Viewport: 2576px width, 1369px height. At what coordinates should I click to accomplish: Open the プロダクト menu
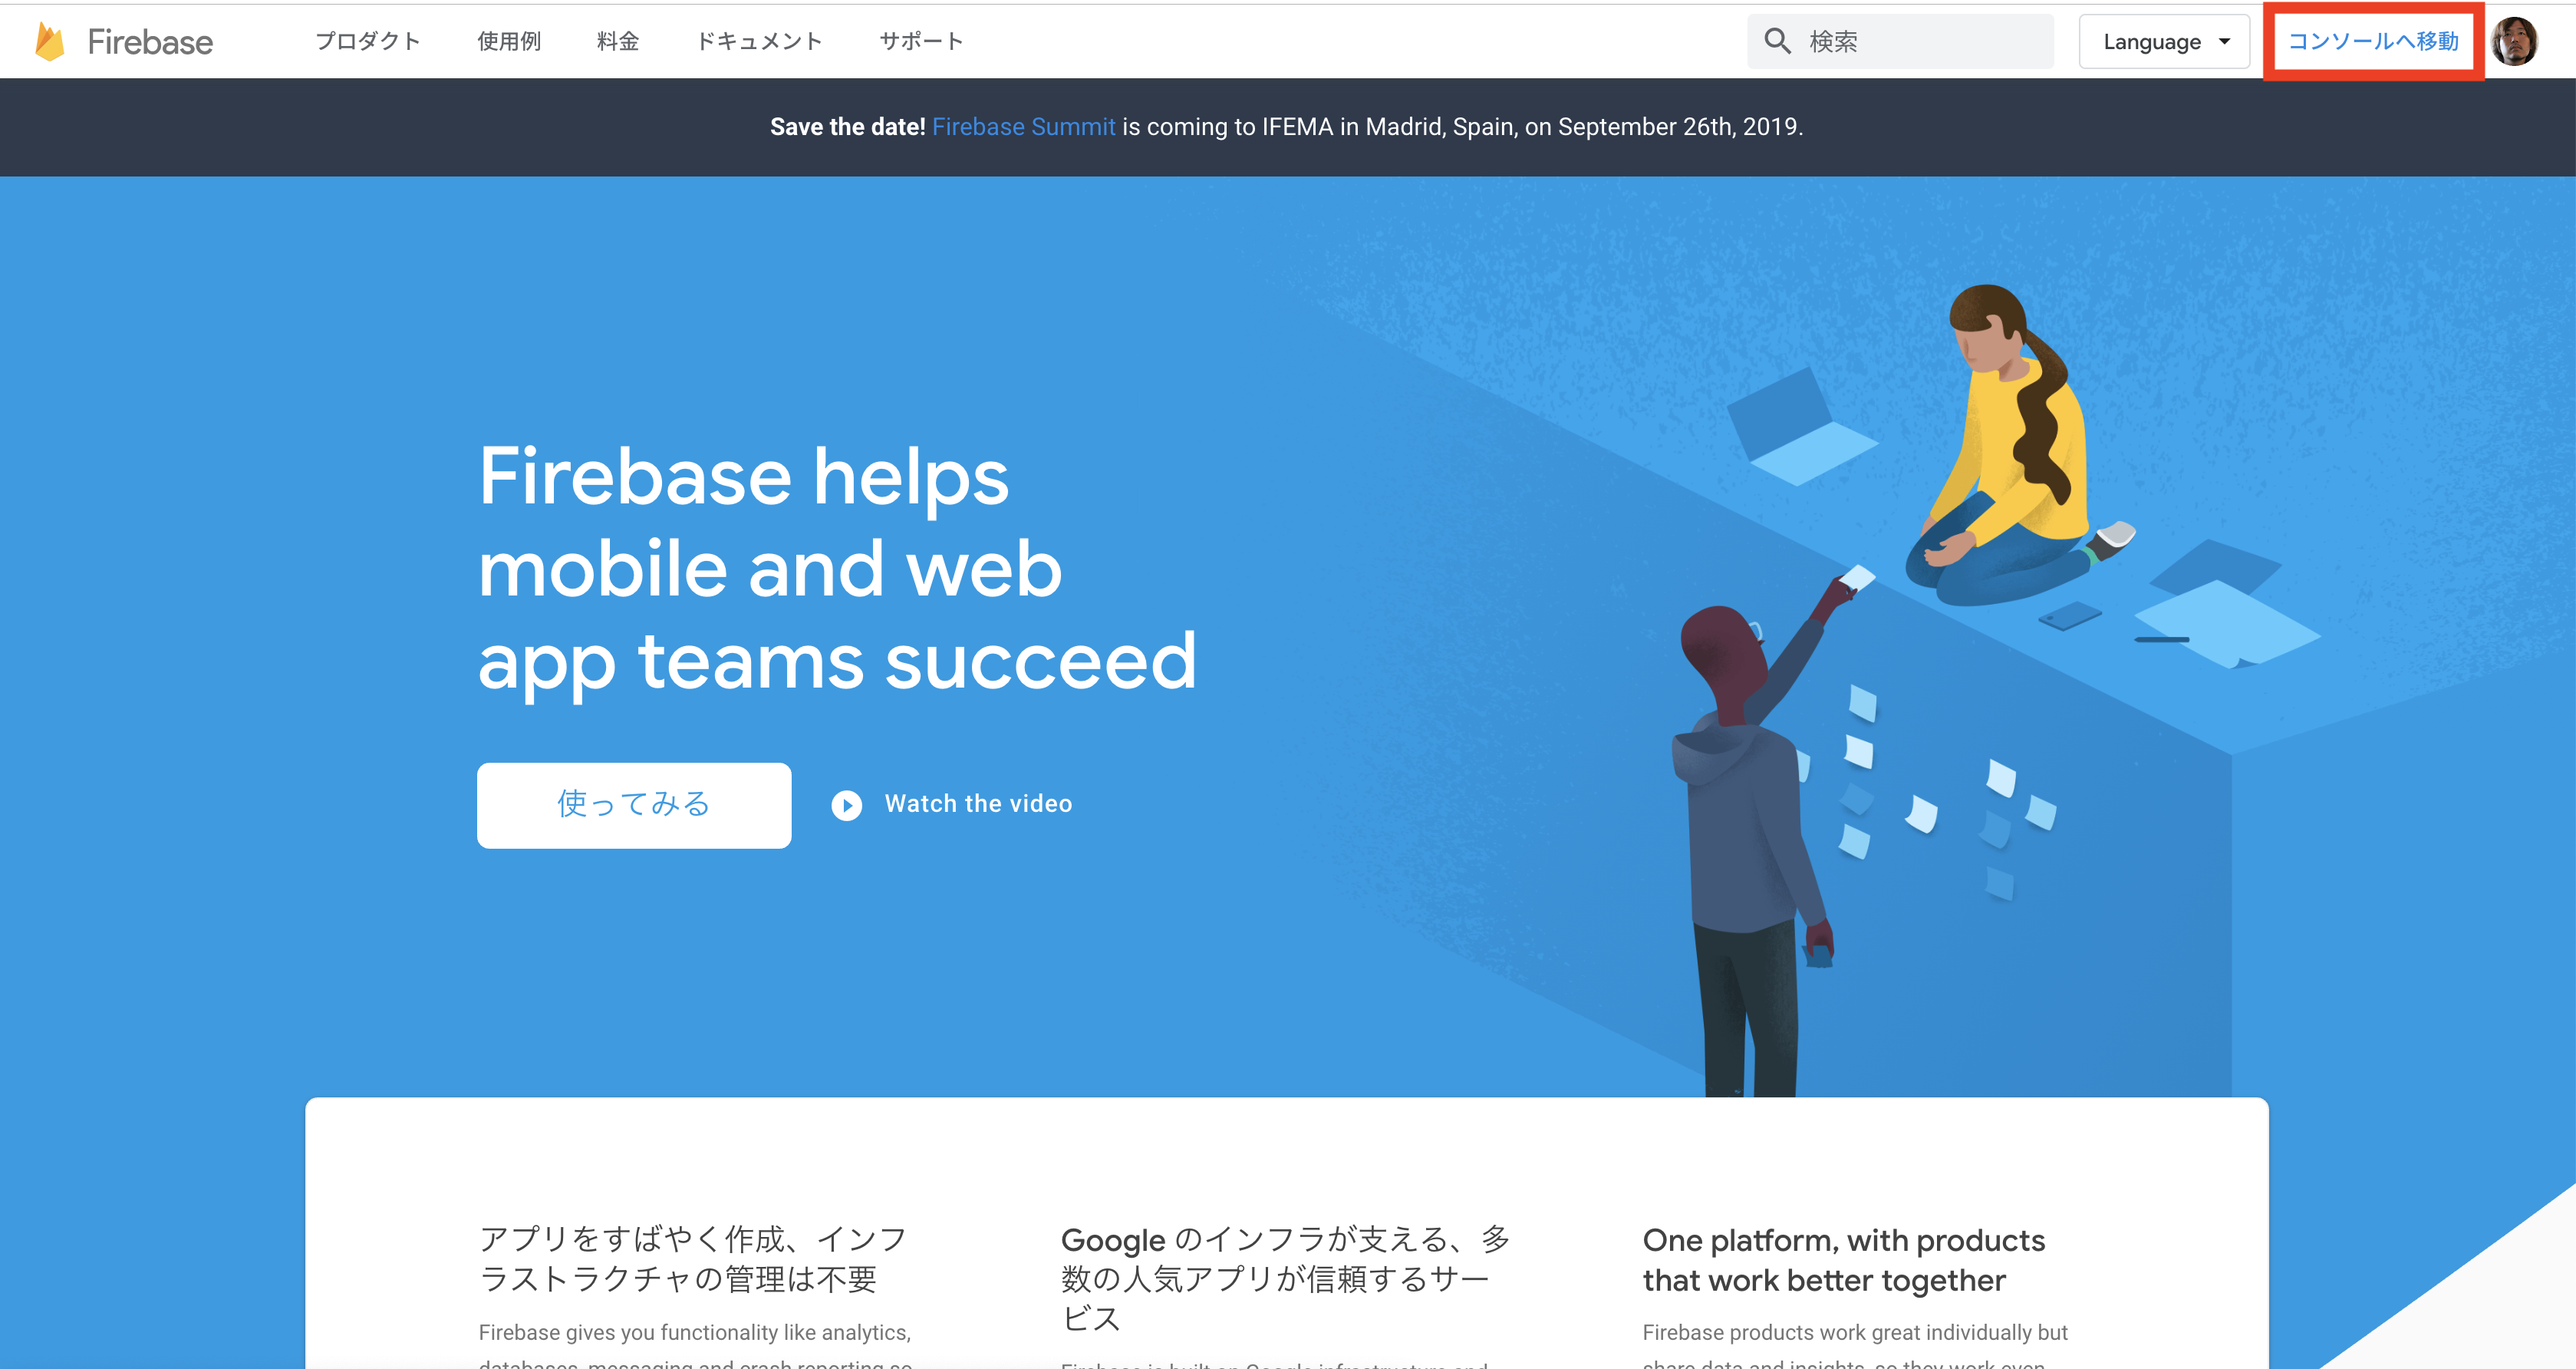pos(367,41)
